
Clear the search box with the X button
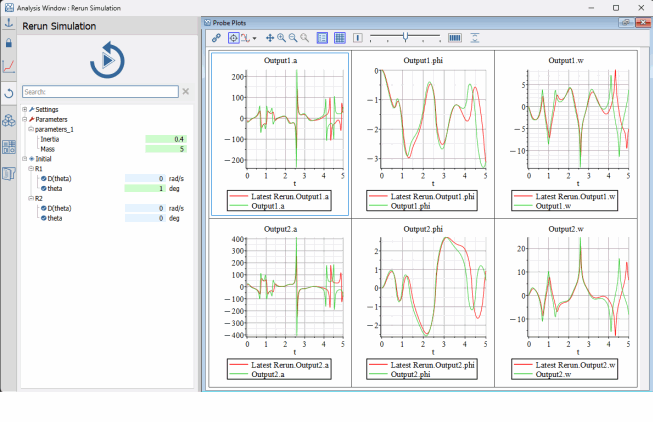point(186,91)
